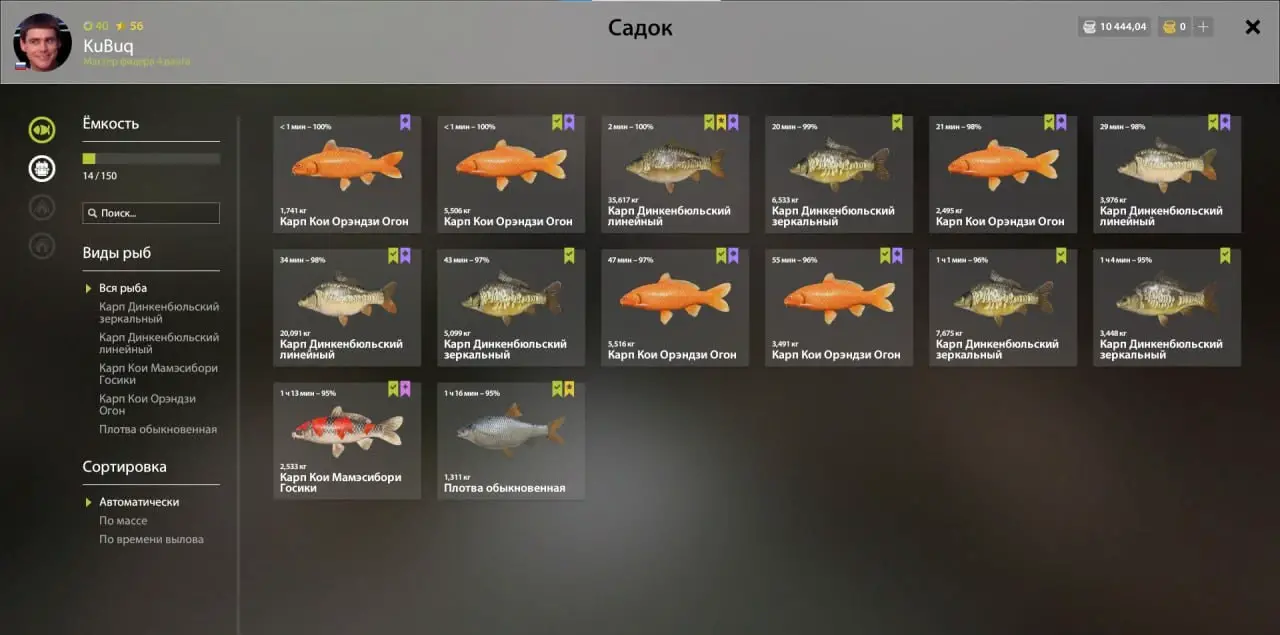
Task: Click the silver coins balance icon
Action: pos(1090,27)
